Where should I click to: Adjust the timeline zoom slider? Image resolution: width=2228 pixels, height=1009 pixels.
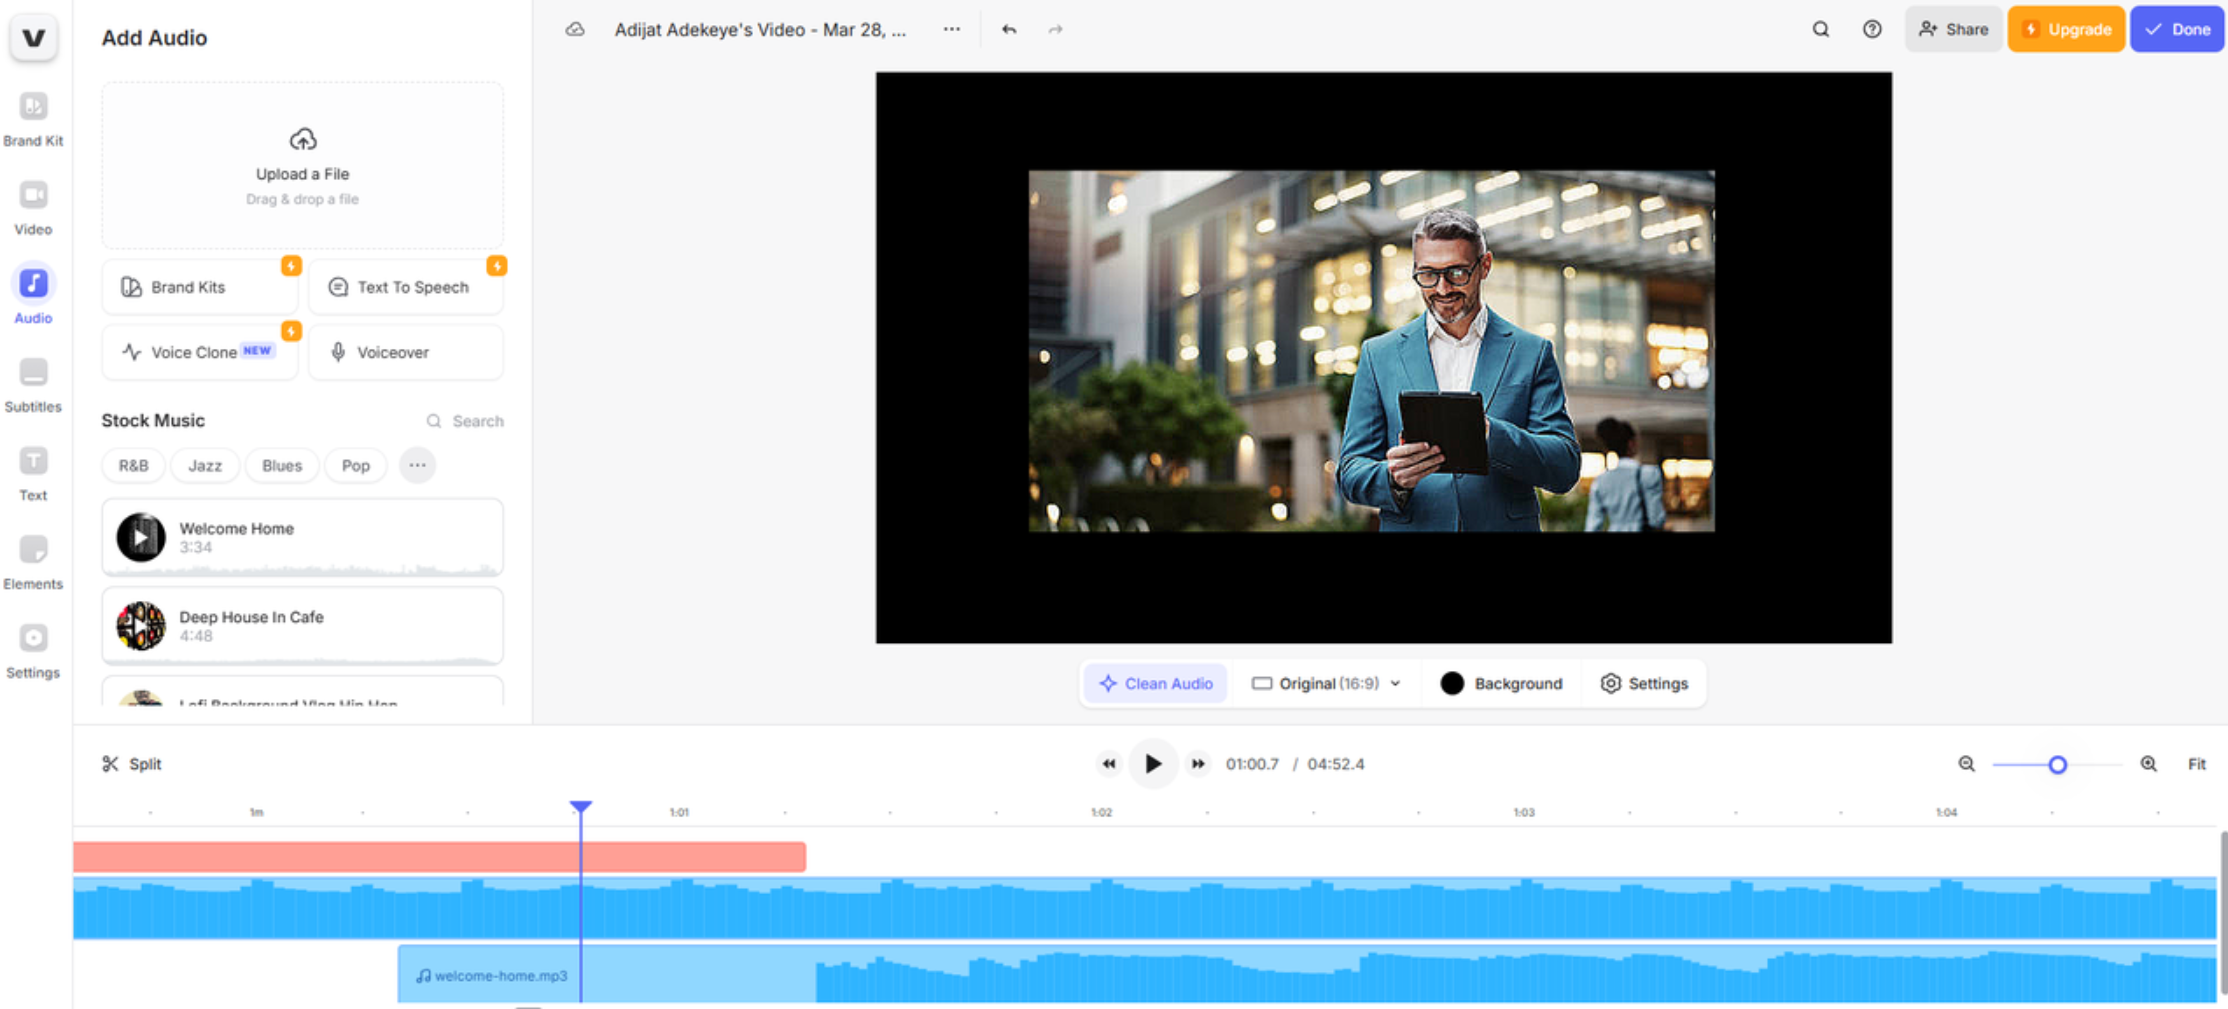click(x=2057, y=764)
